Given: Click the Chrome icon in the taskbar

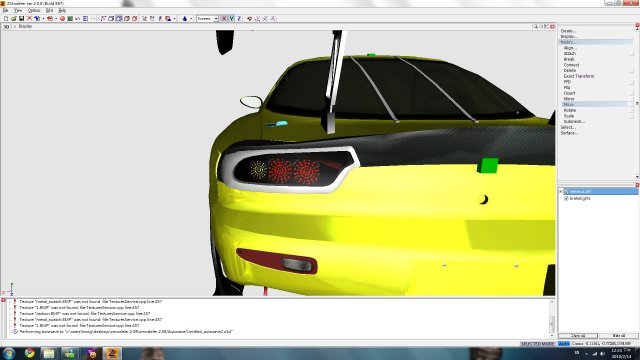Looking at the screenshot, I should click(29, 353).
